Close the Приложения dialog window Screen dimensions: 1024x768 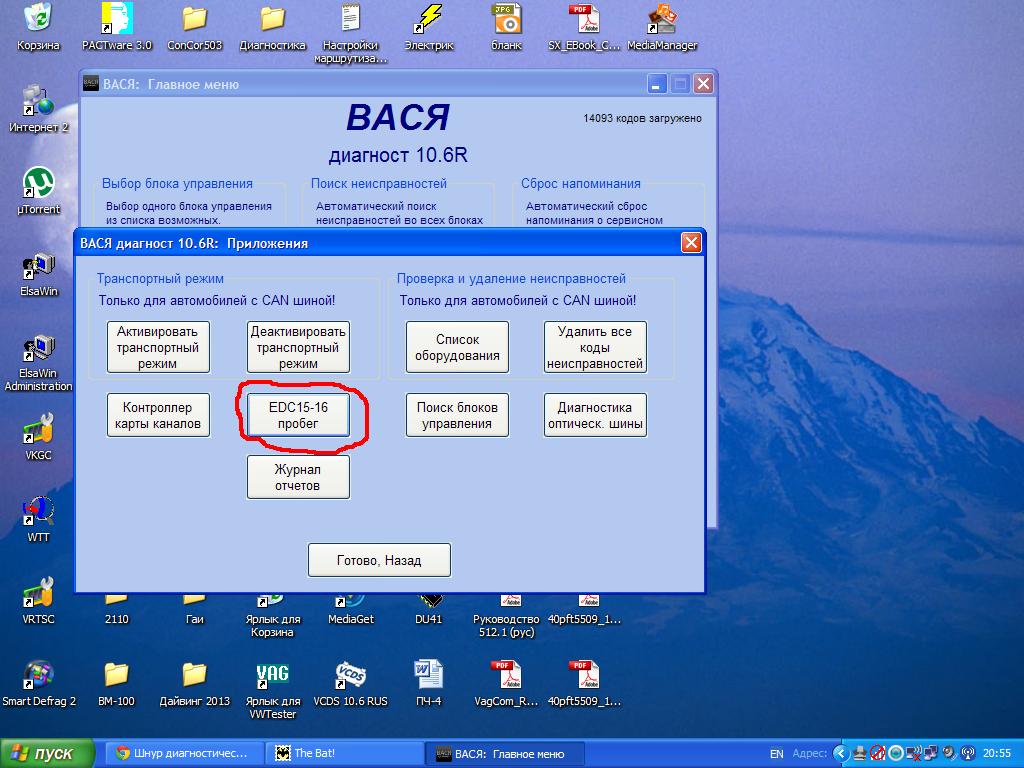[x=691, y=243]
